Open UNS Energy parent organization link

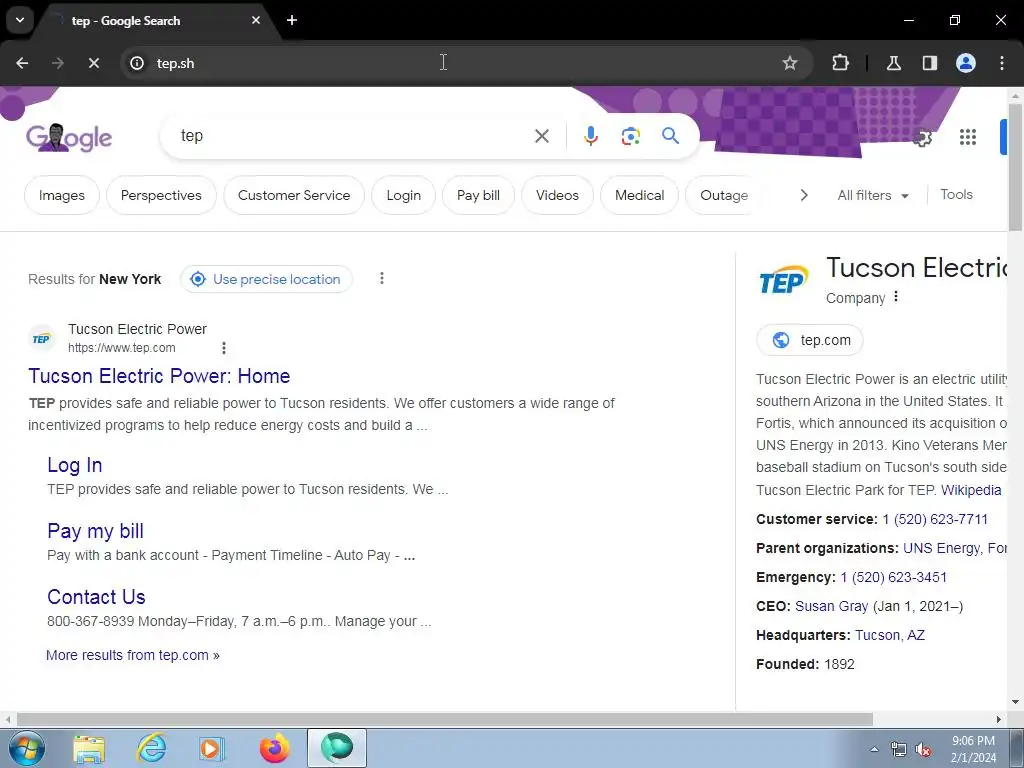pyautogui.click(x=942, y=549)
